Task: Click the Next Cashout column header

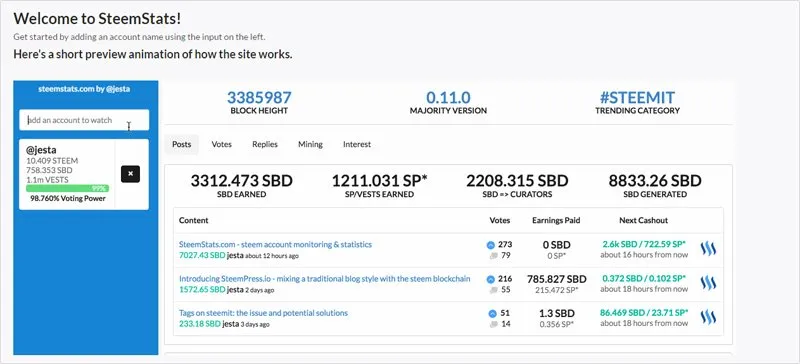Action: tap(643, 221)
